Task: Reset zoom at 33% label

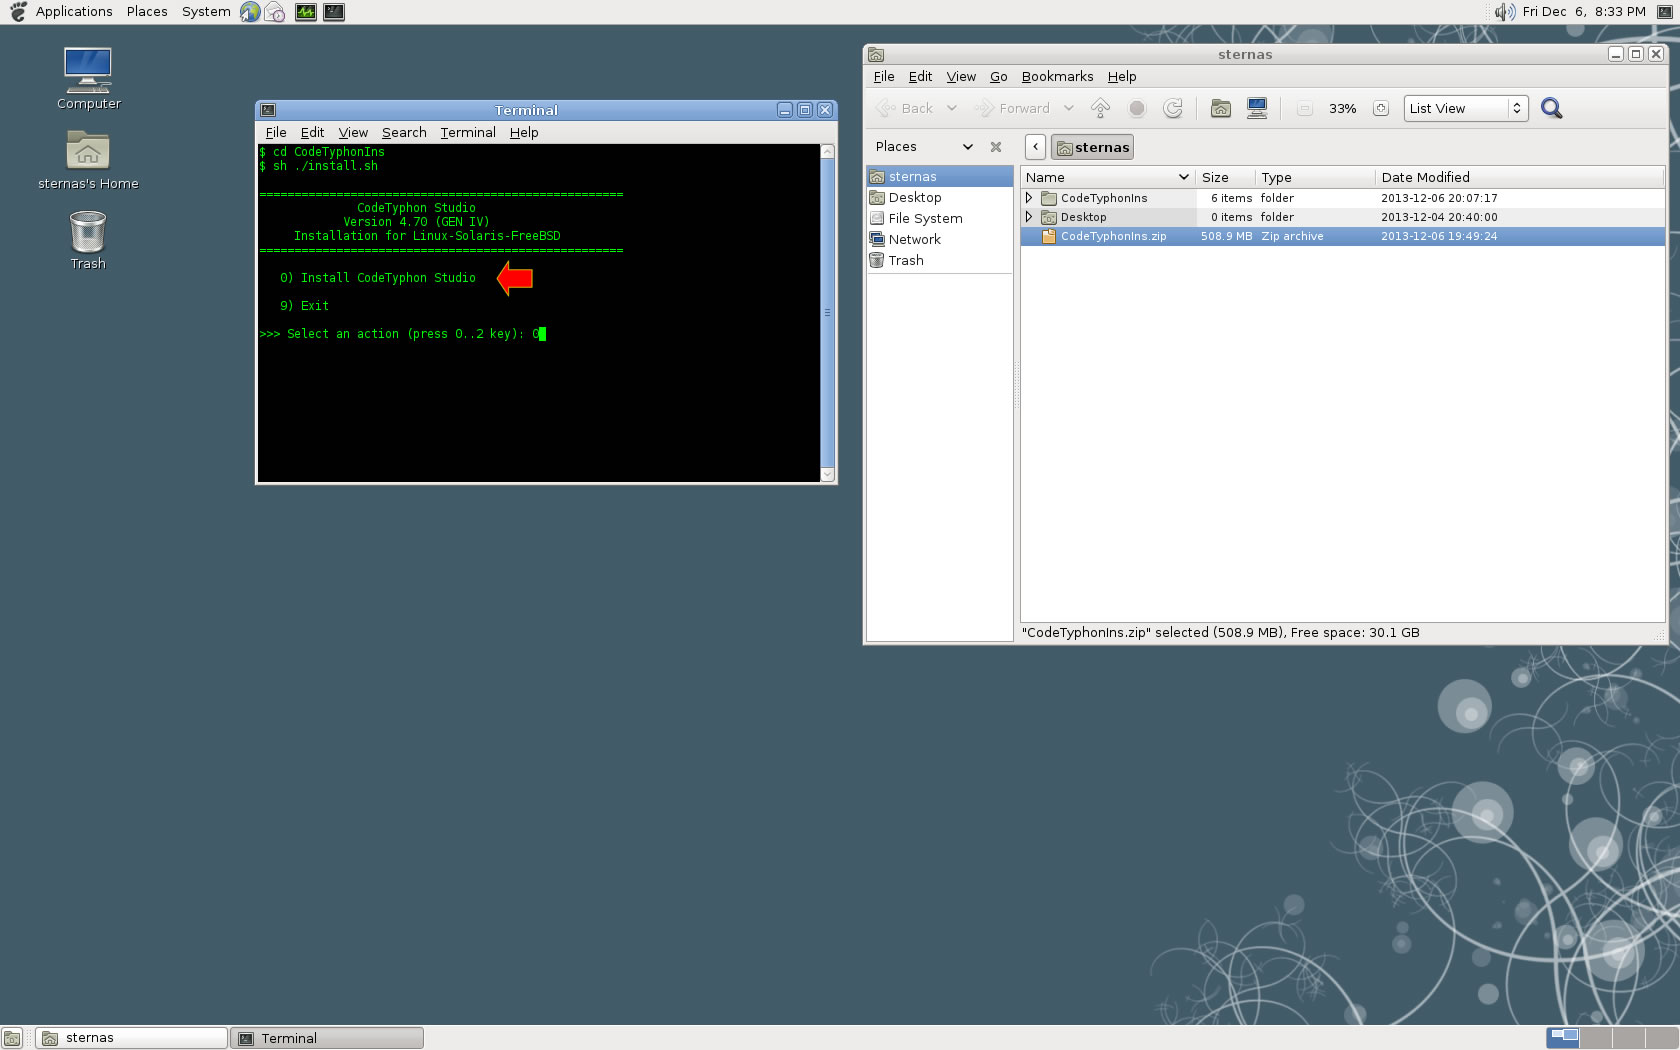Action: (x=1343, y=108)
